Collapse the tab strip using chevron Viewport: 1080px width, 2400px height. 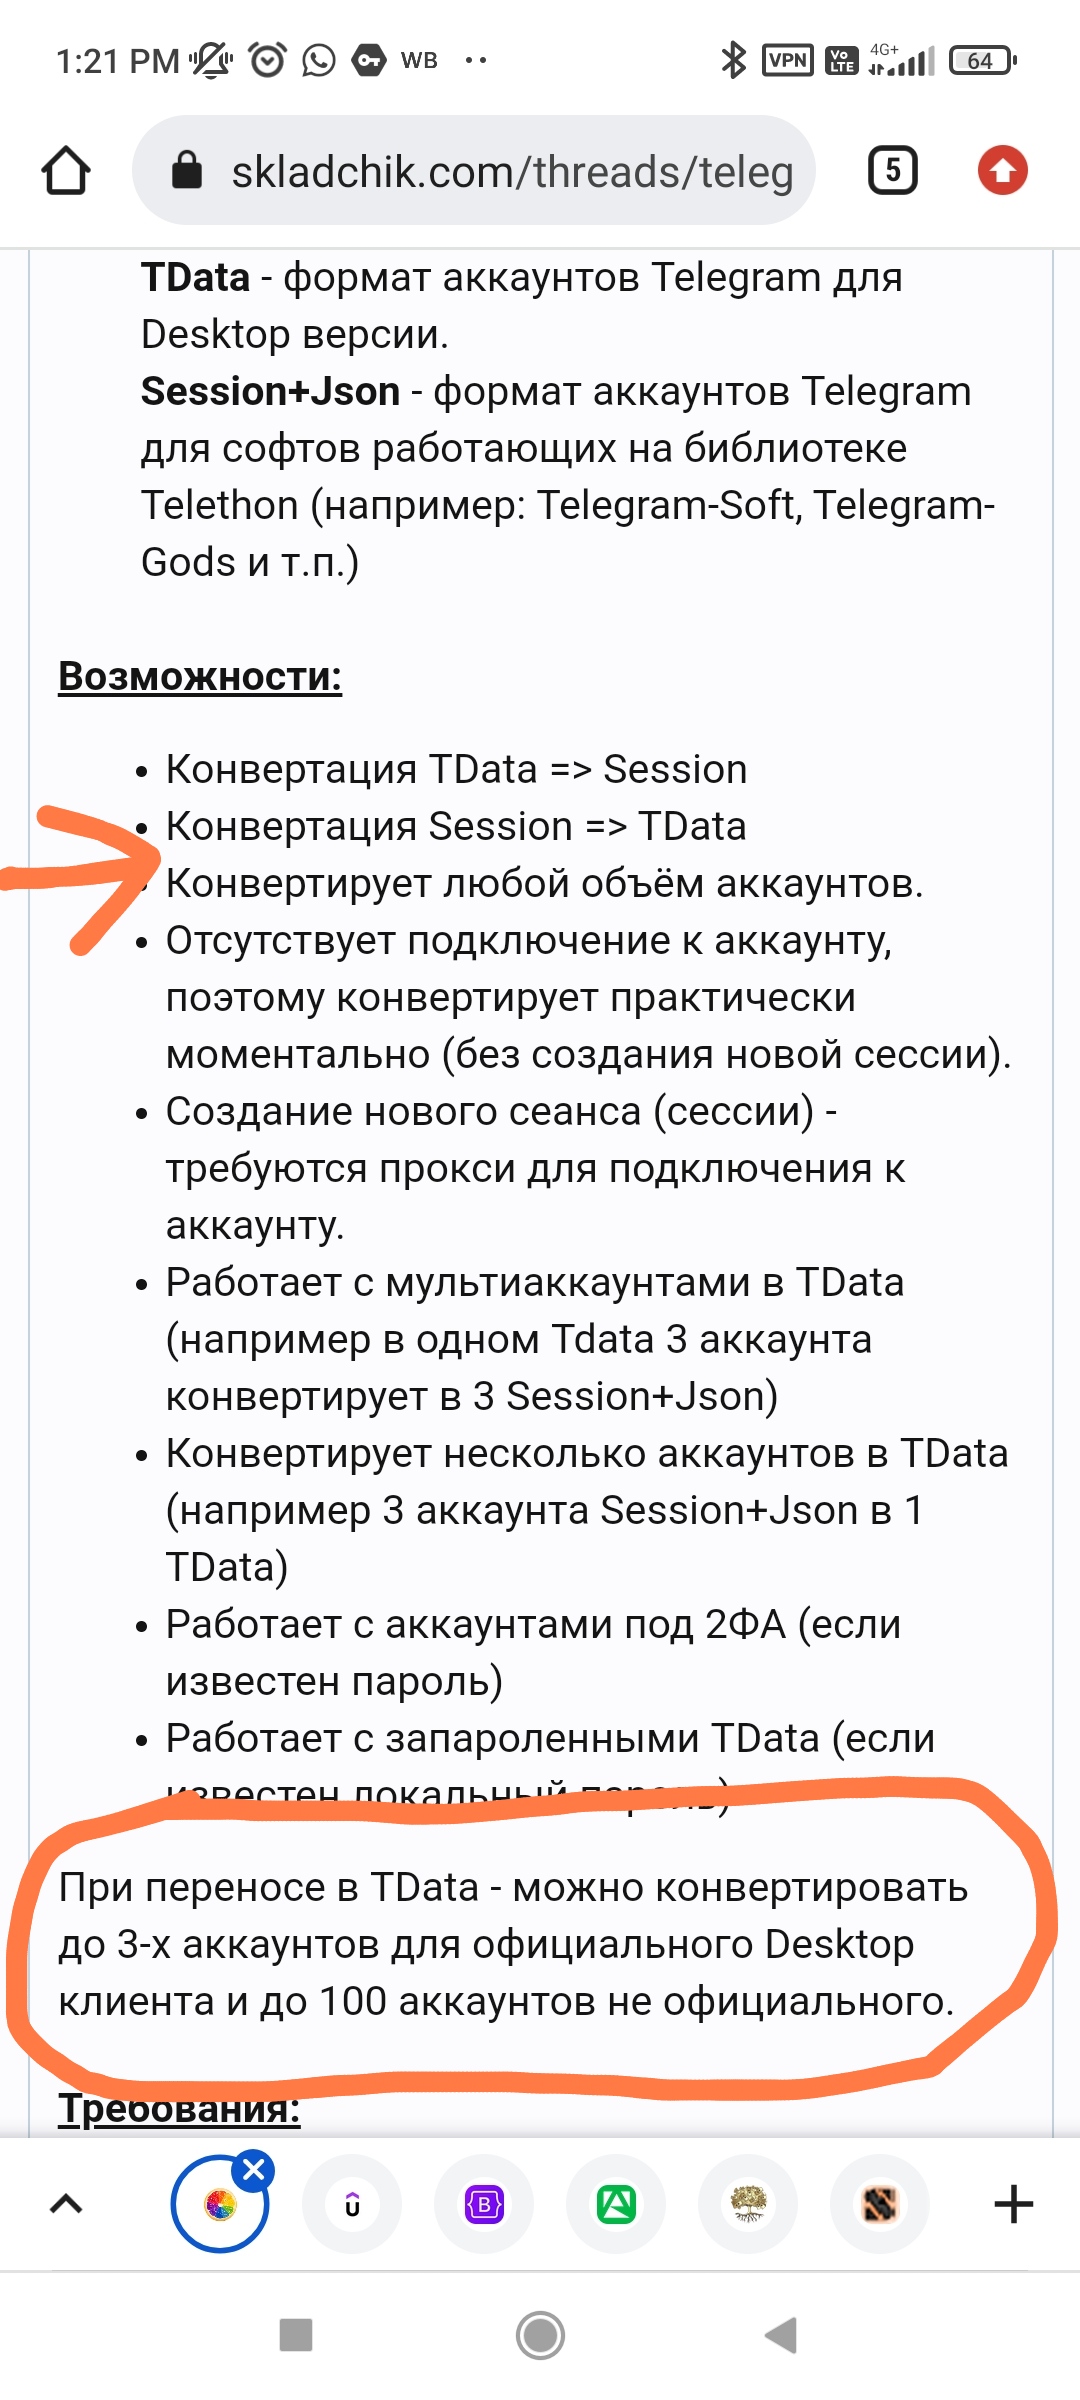(66, 2204)
